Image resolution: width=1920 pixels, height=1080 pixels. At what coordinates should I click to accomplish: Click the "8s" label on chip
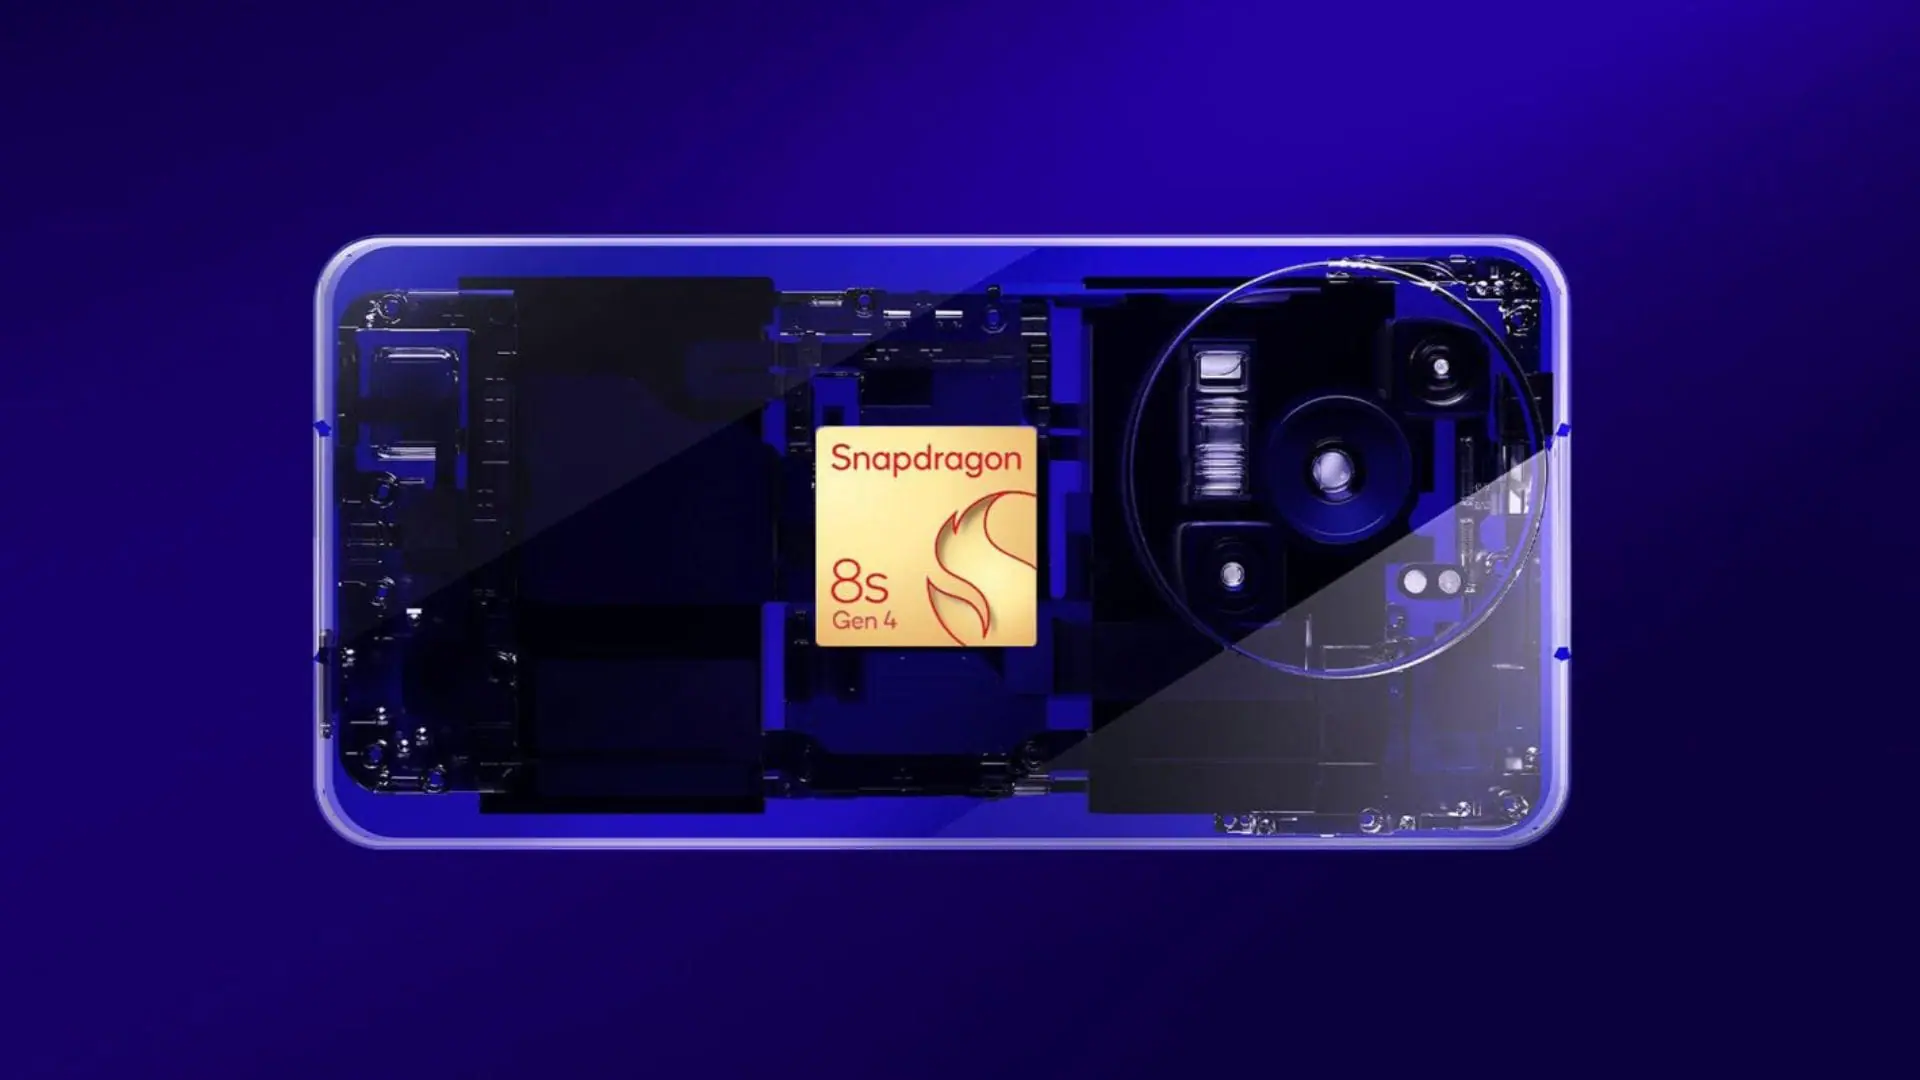click(858, 583)
